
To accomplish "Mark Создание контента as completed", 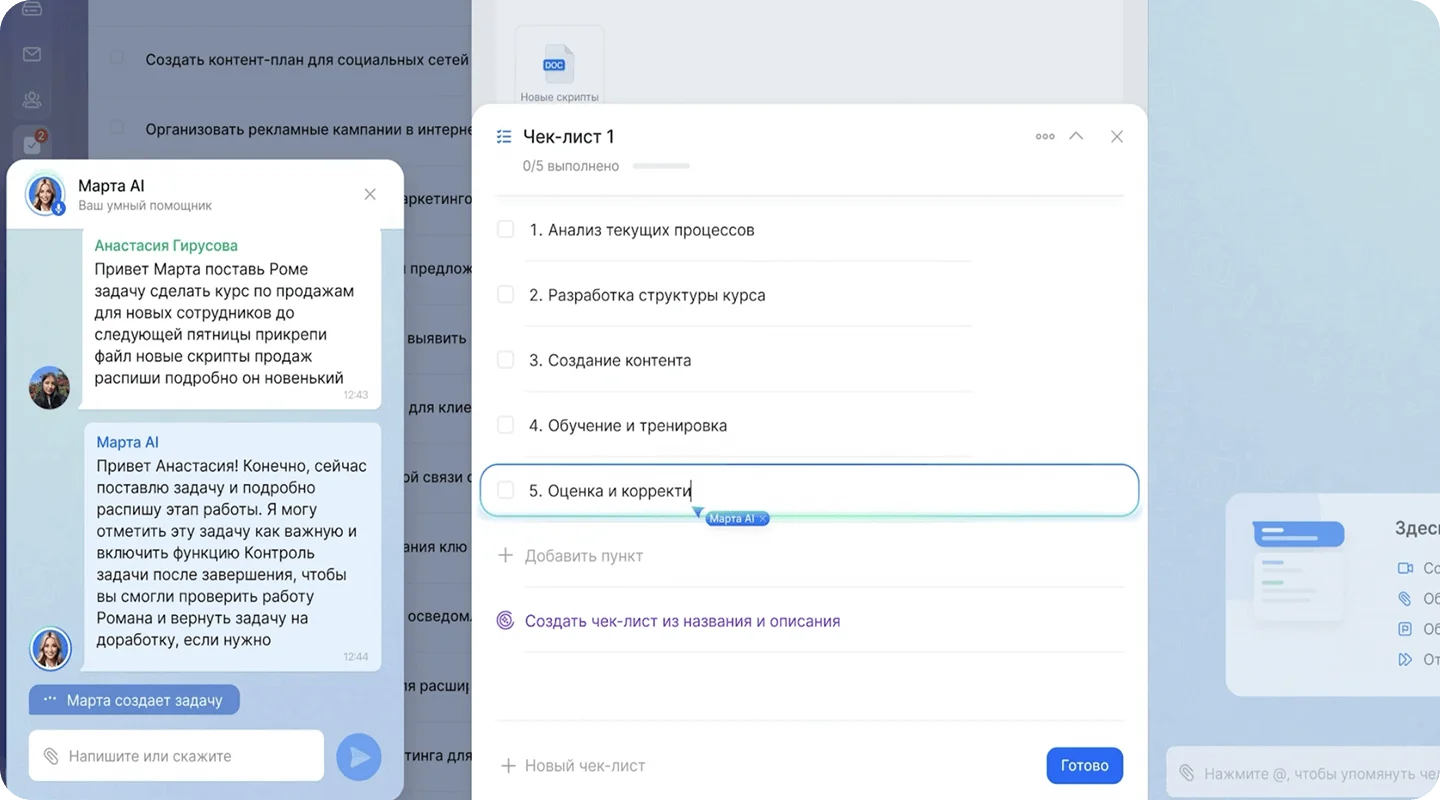I will (x=506, y=360).
